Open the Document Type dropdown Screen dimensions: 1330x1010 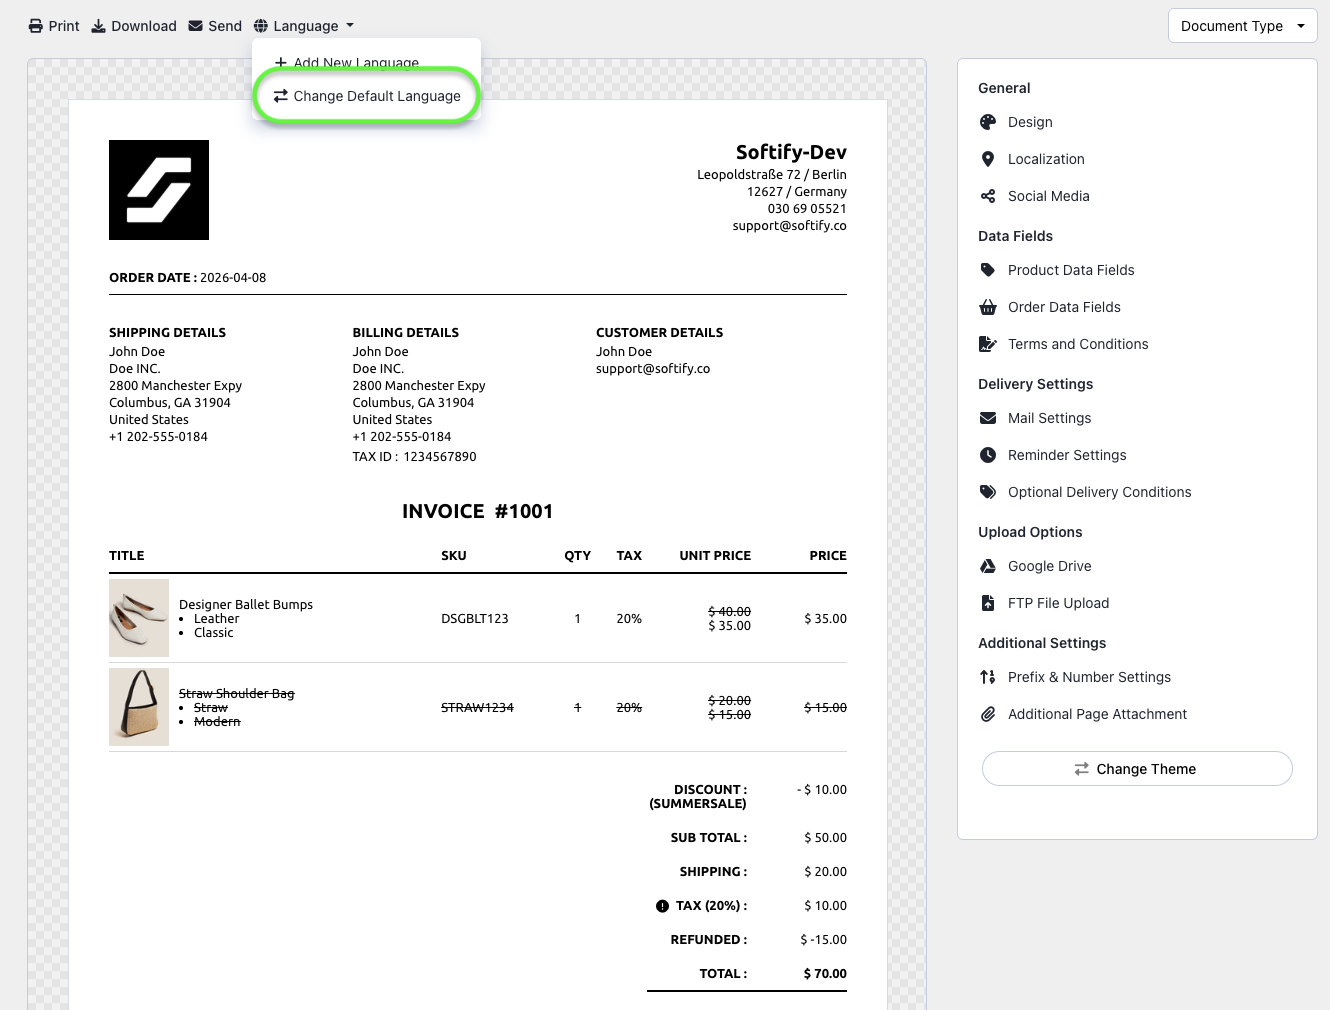(x=1242, y=26)
